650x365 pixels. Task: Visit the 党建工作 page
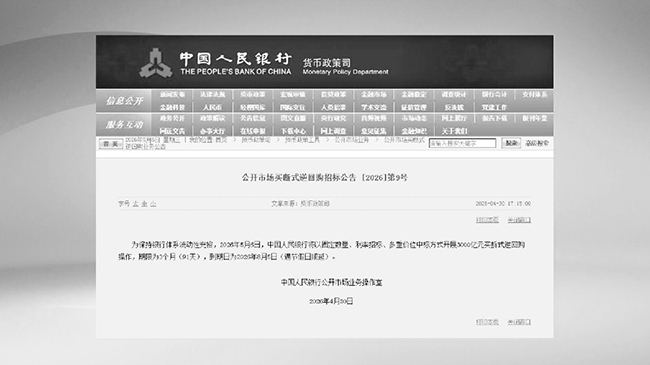(x=494, y=107)
